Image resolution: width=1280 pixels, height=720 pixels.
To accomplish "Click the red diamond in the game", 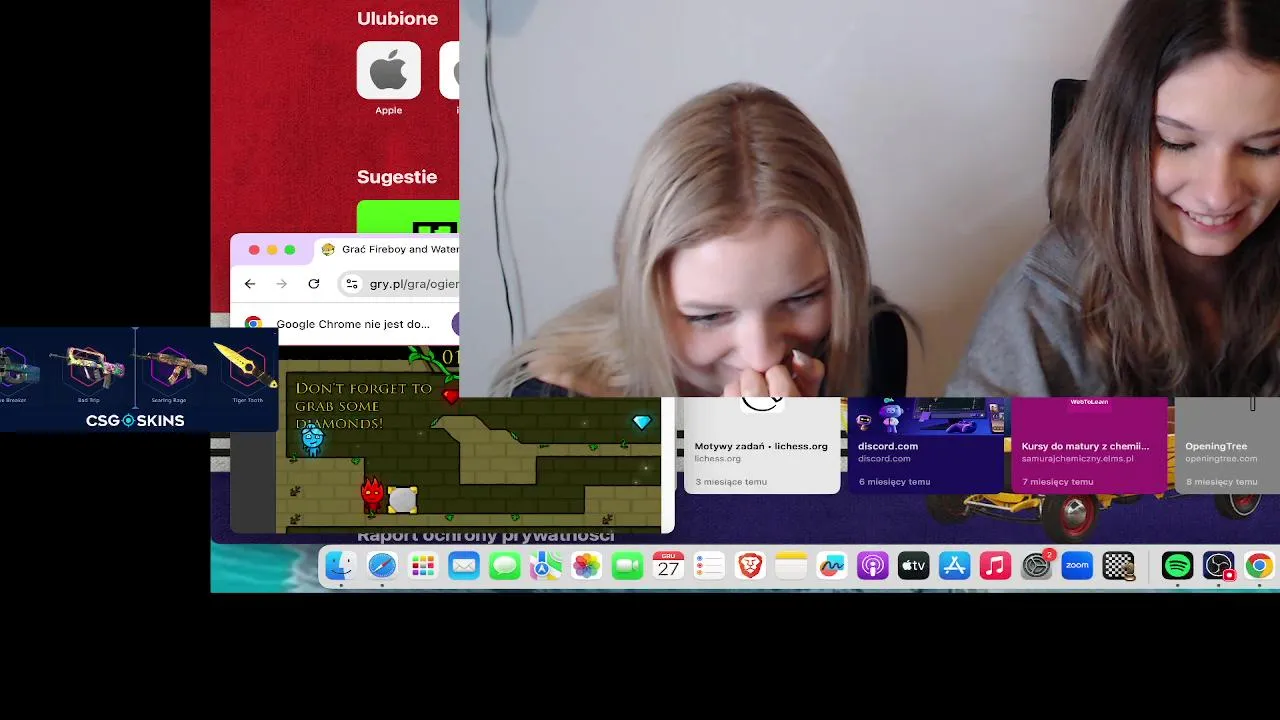I will tap(450, 398).
